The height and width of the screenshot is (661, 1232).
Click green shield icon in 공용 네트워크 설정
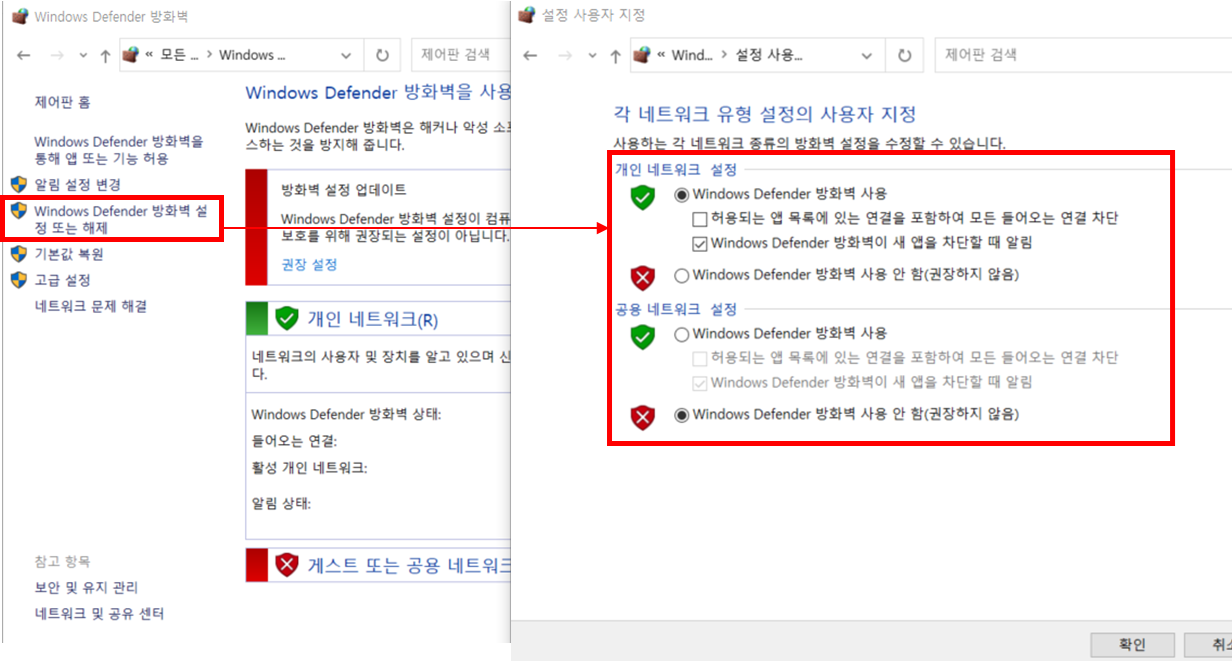coord(642,337)
